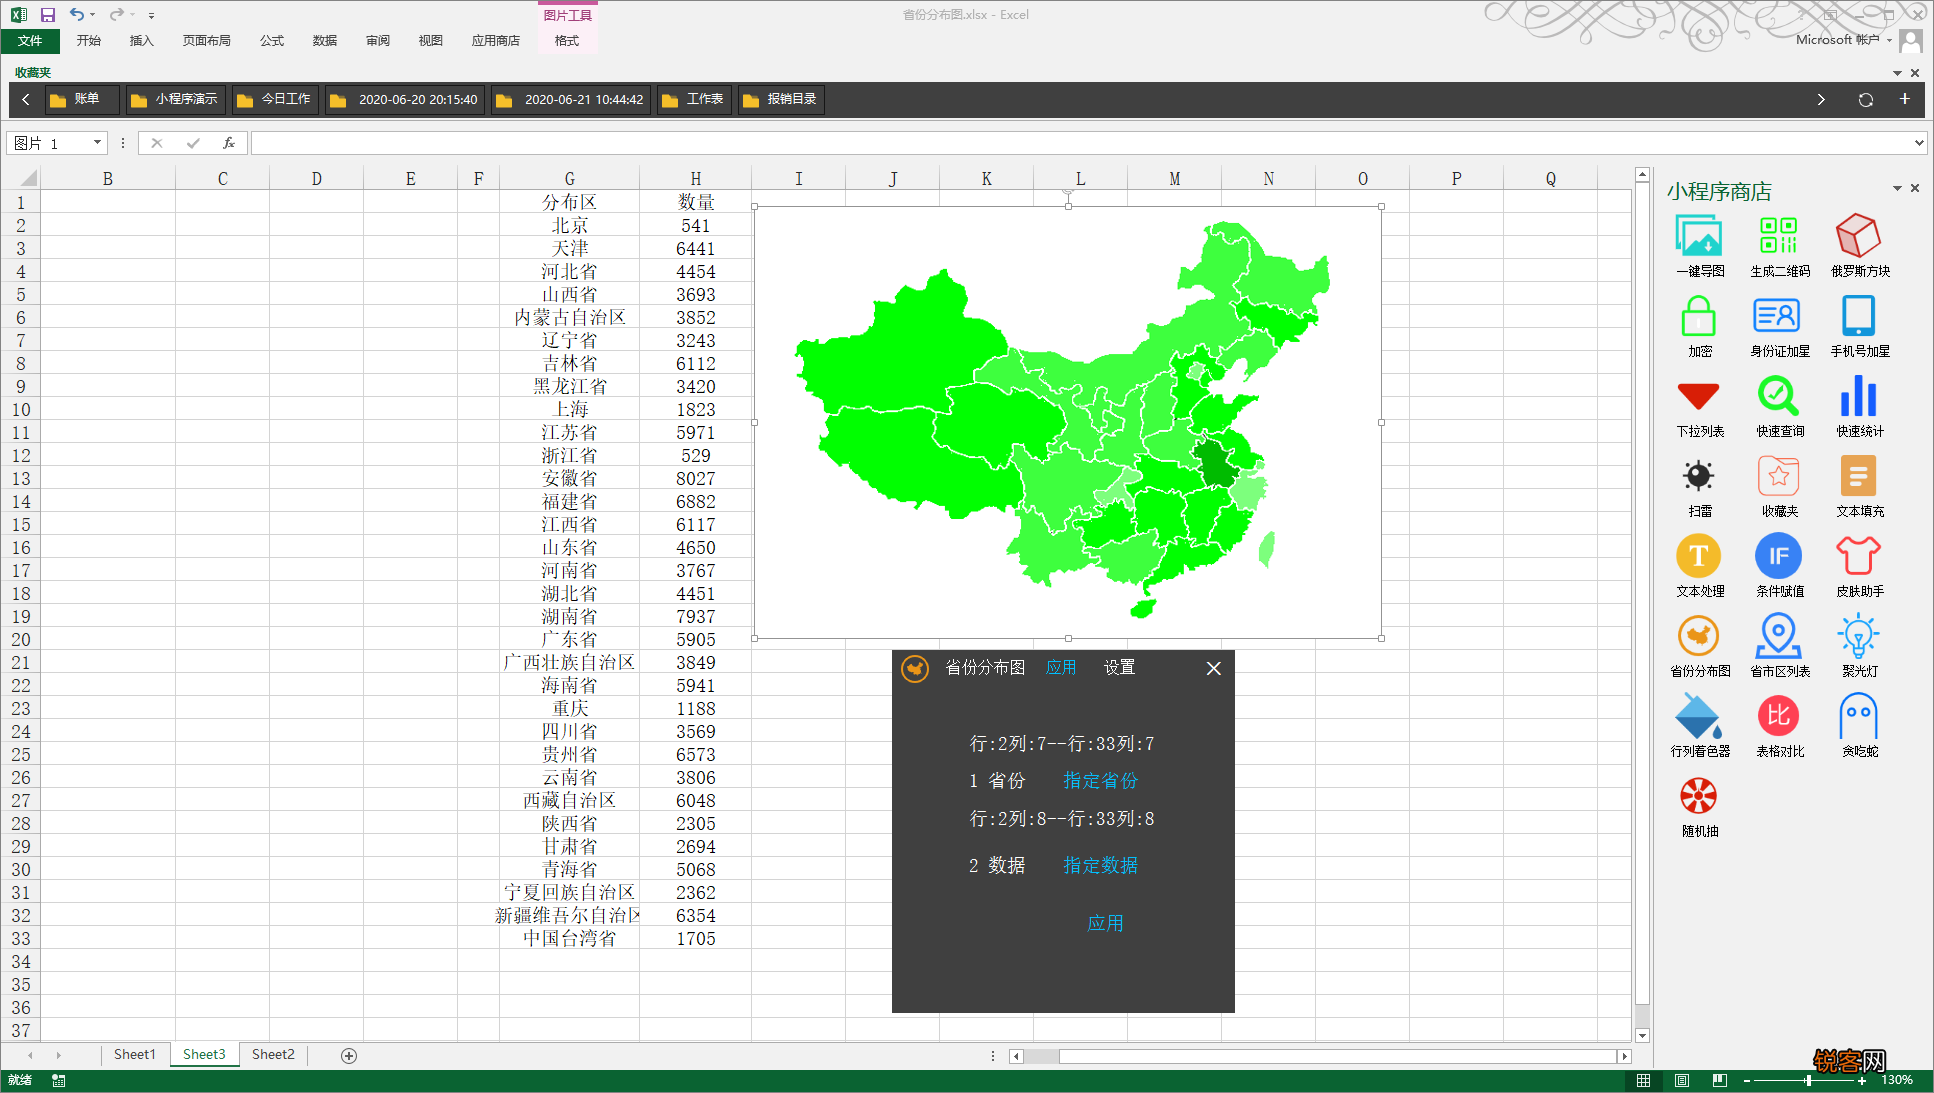
Task: Add a new sheet with plus button
Action: pos(349,1056)
